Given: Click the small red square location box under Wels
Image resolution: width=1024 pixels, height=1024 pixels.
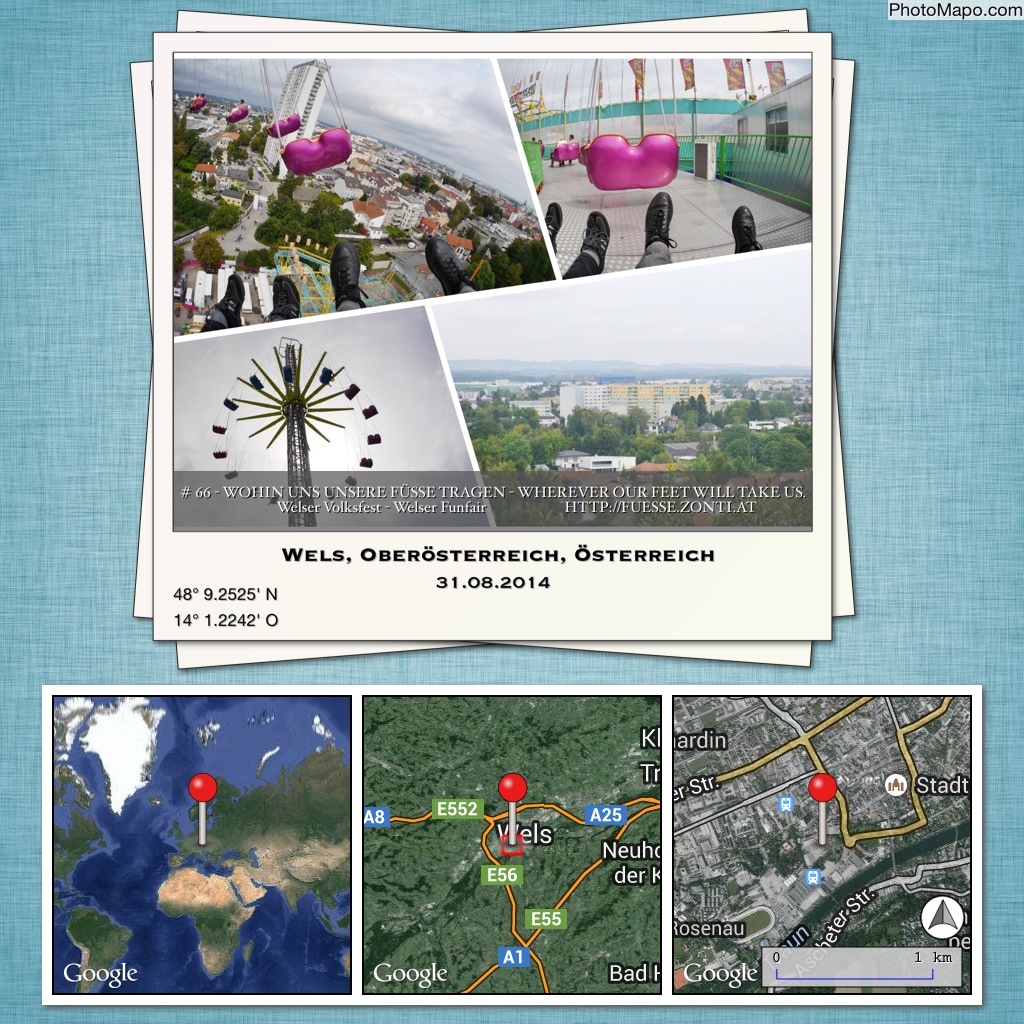Looking at the screenshot, I should click(512, 847).
